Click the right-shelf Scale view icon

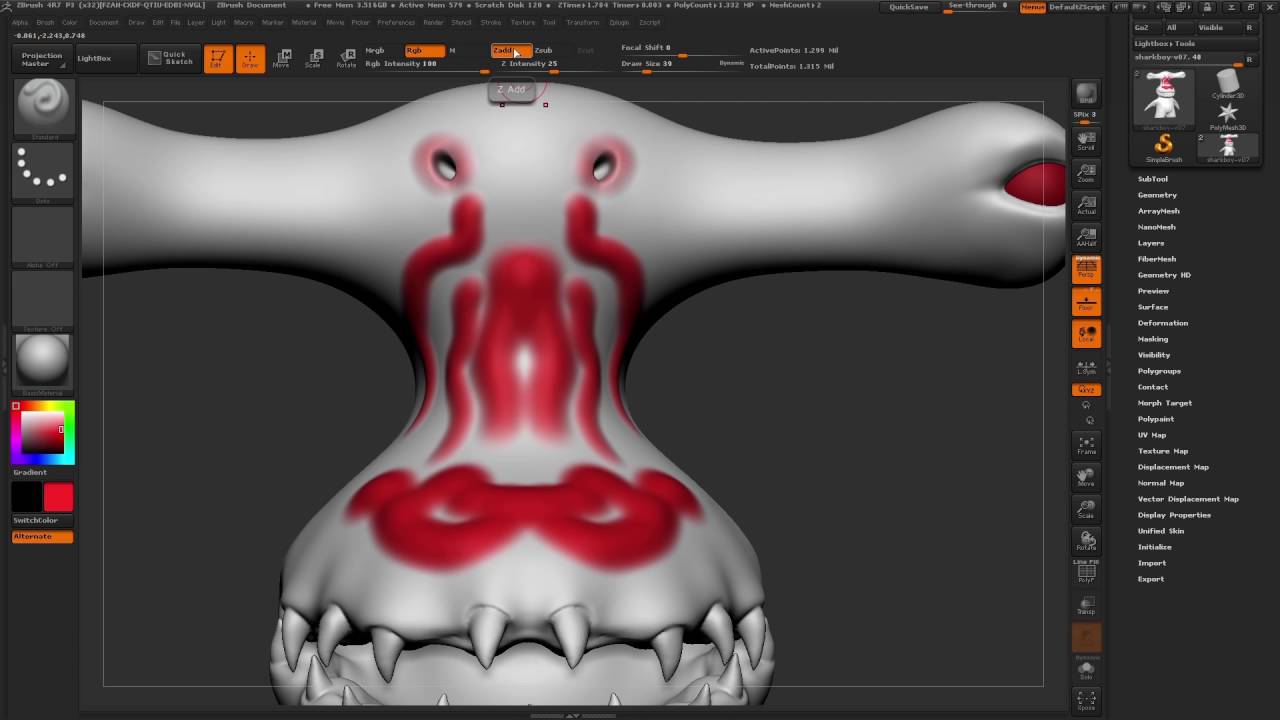1086,510
